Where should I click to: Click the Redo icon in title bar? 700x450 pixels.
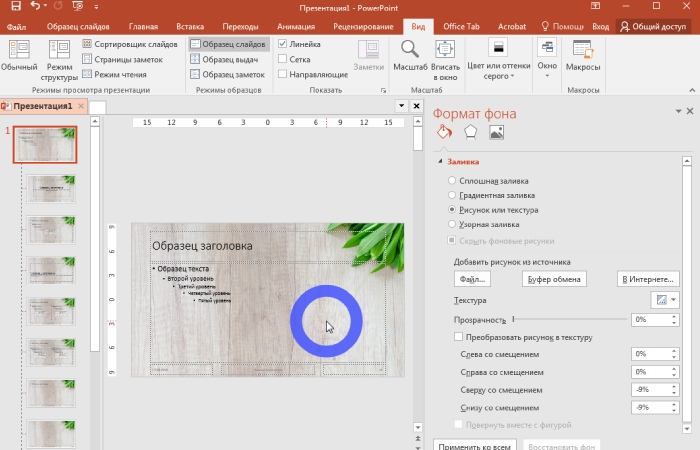click(x=58, y=6)
